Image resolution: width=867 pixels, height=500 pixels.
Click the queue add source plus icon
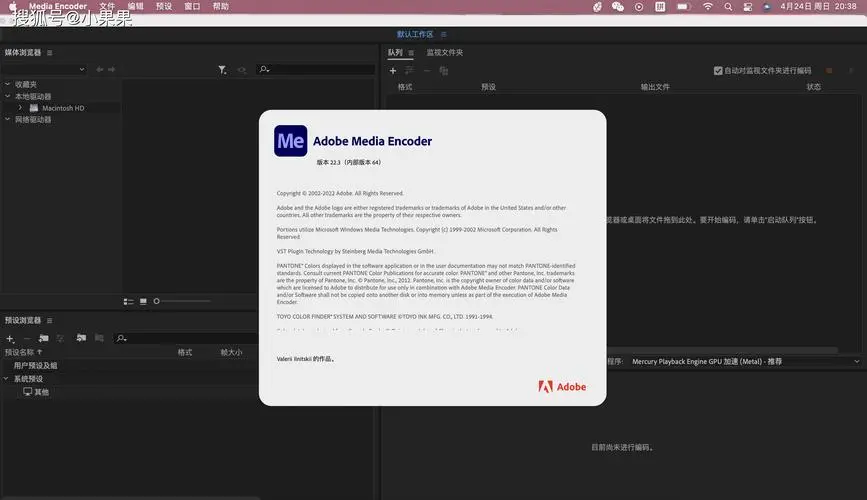coord(393,71)
